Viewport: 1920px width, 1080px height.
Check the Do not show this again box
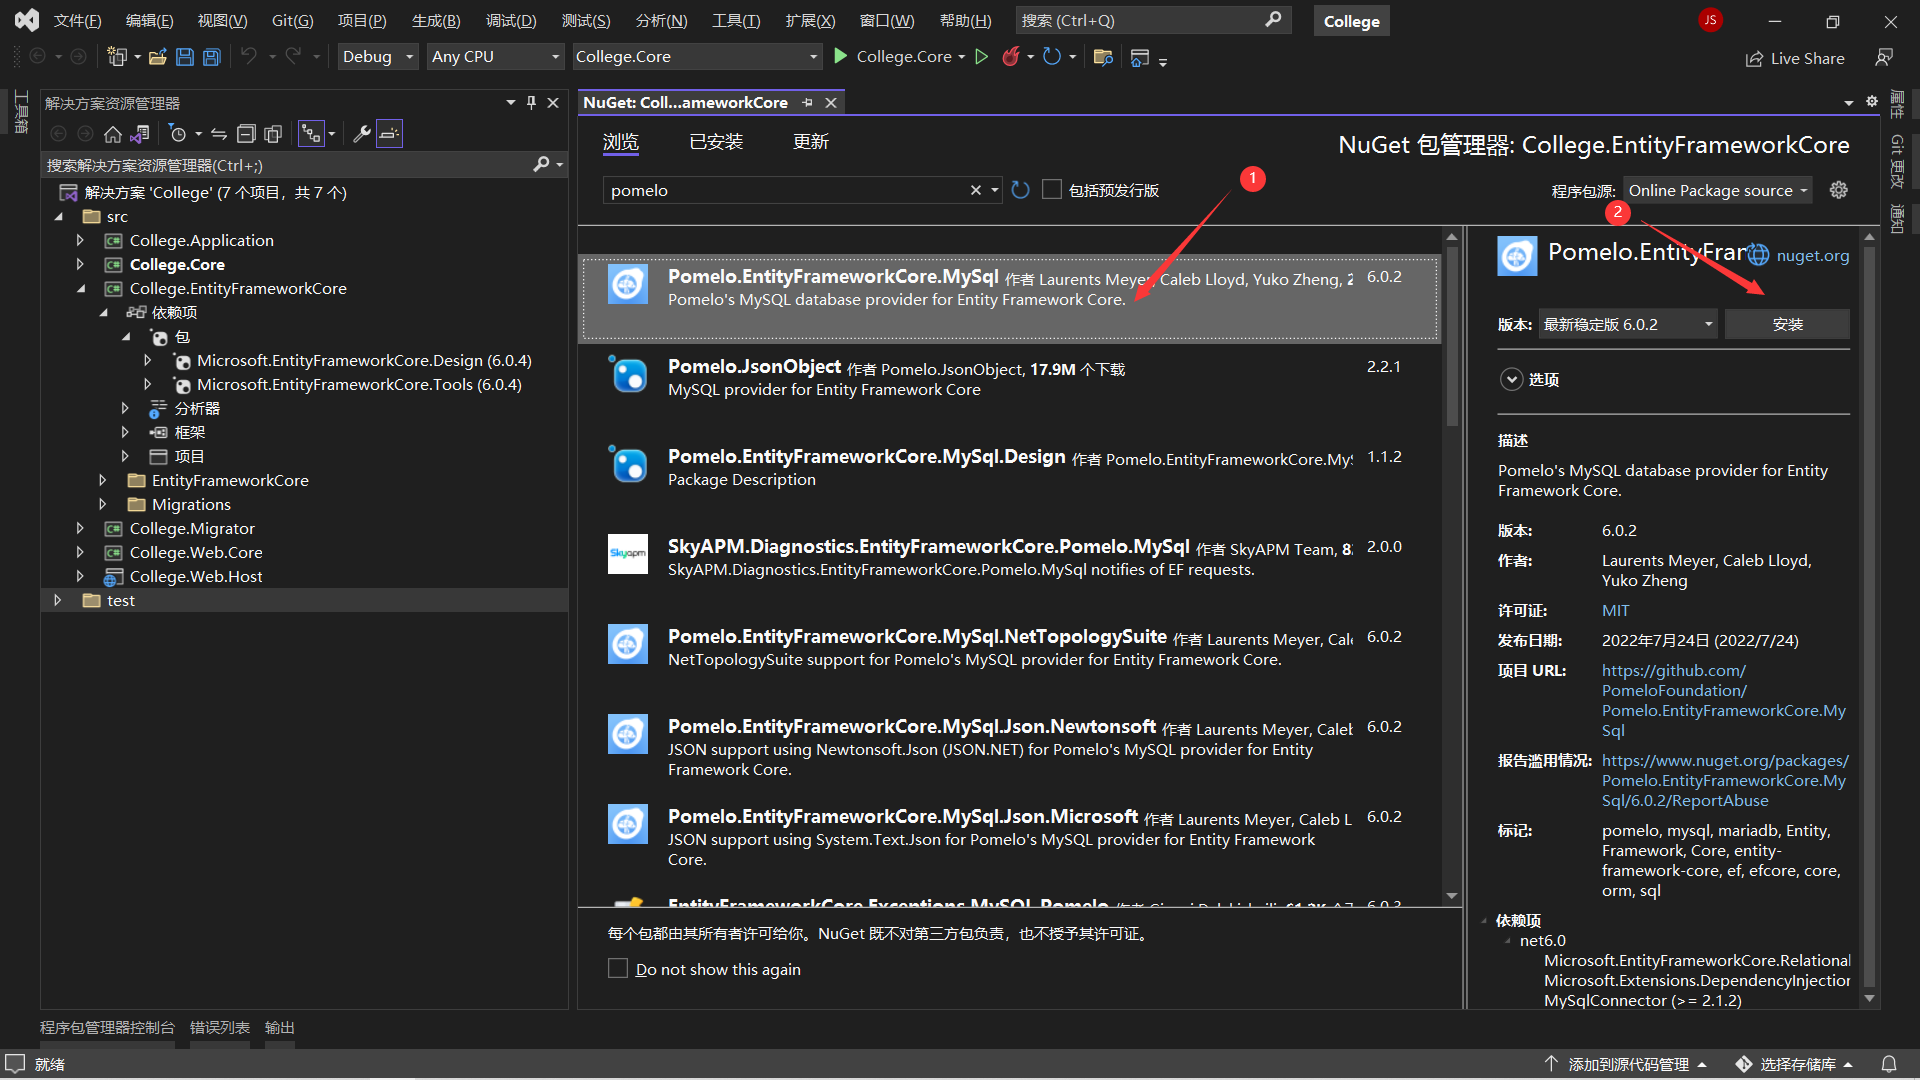coord(618,969)
